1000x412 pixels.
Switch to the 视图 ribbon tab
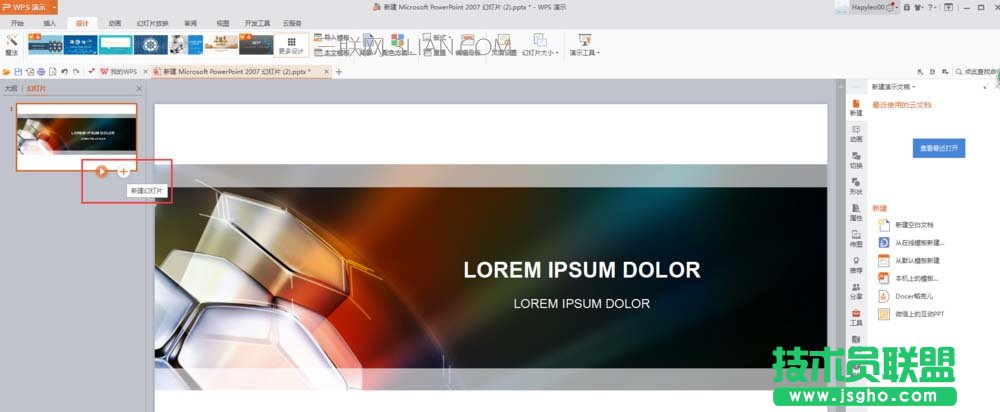223,23
